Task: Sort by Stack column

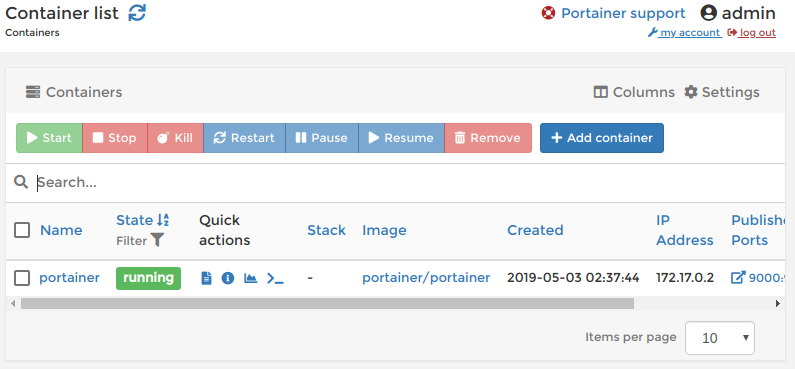Action: click(327, 230)
